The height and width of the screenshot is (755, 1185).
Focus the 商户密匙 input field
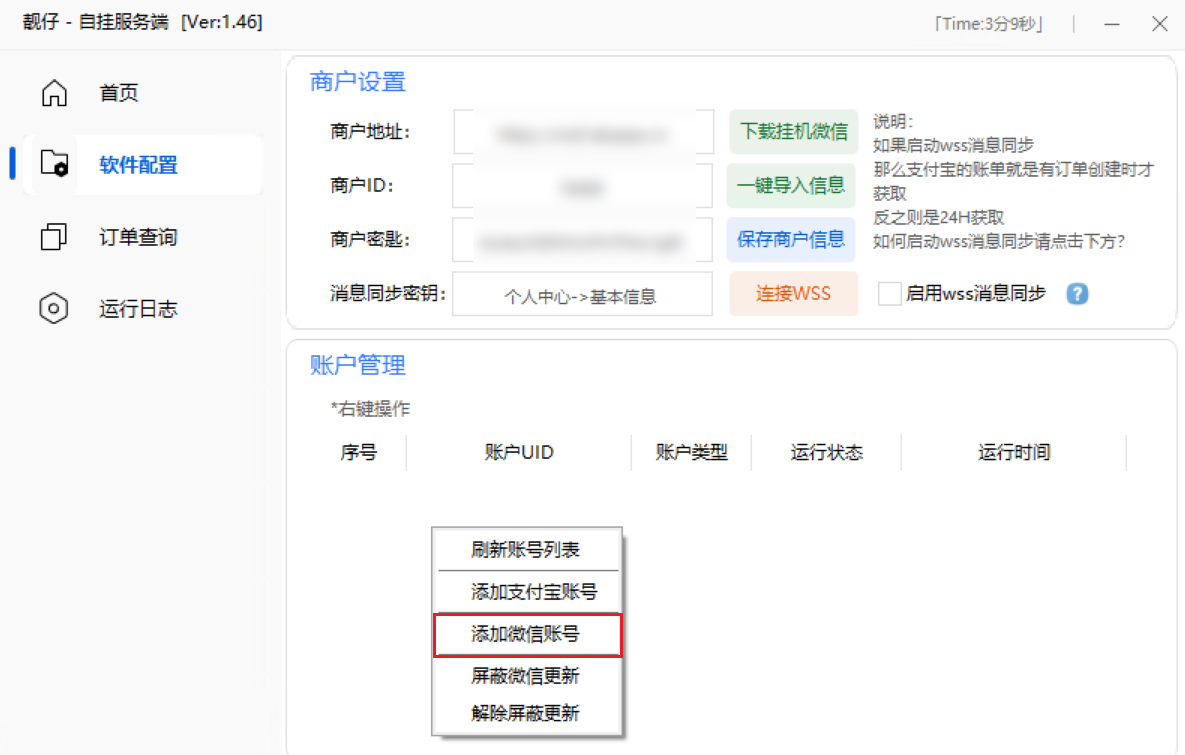click(x=582, y=240)
